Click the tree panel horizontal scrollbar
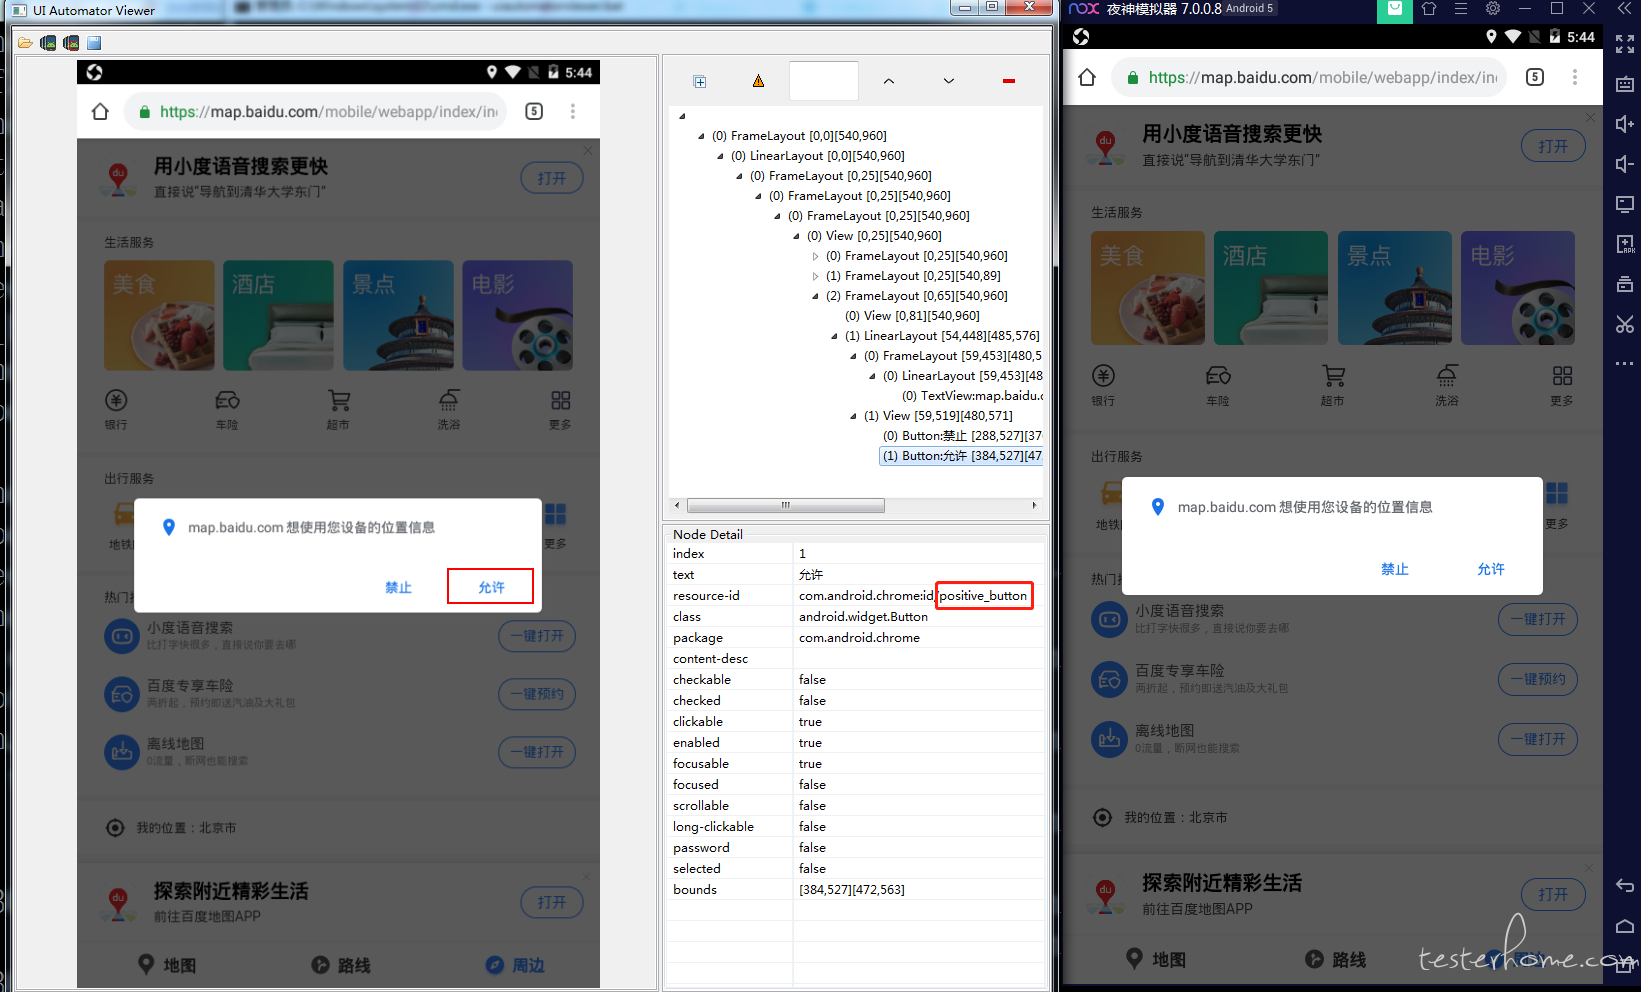 (786, 505)
